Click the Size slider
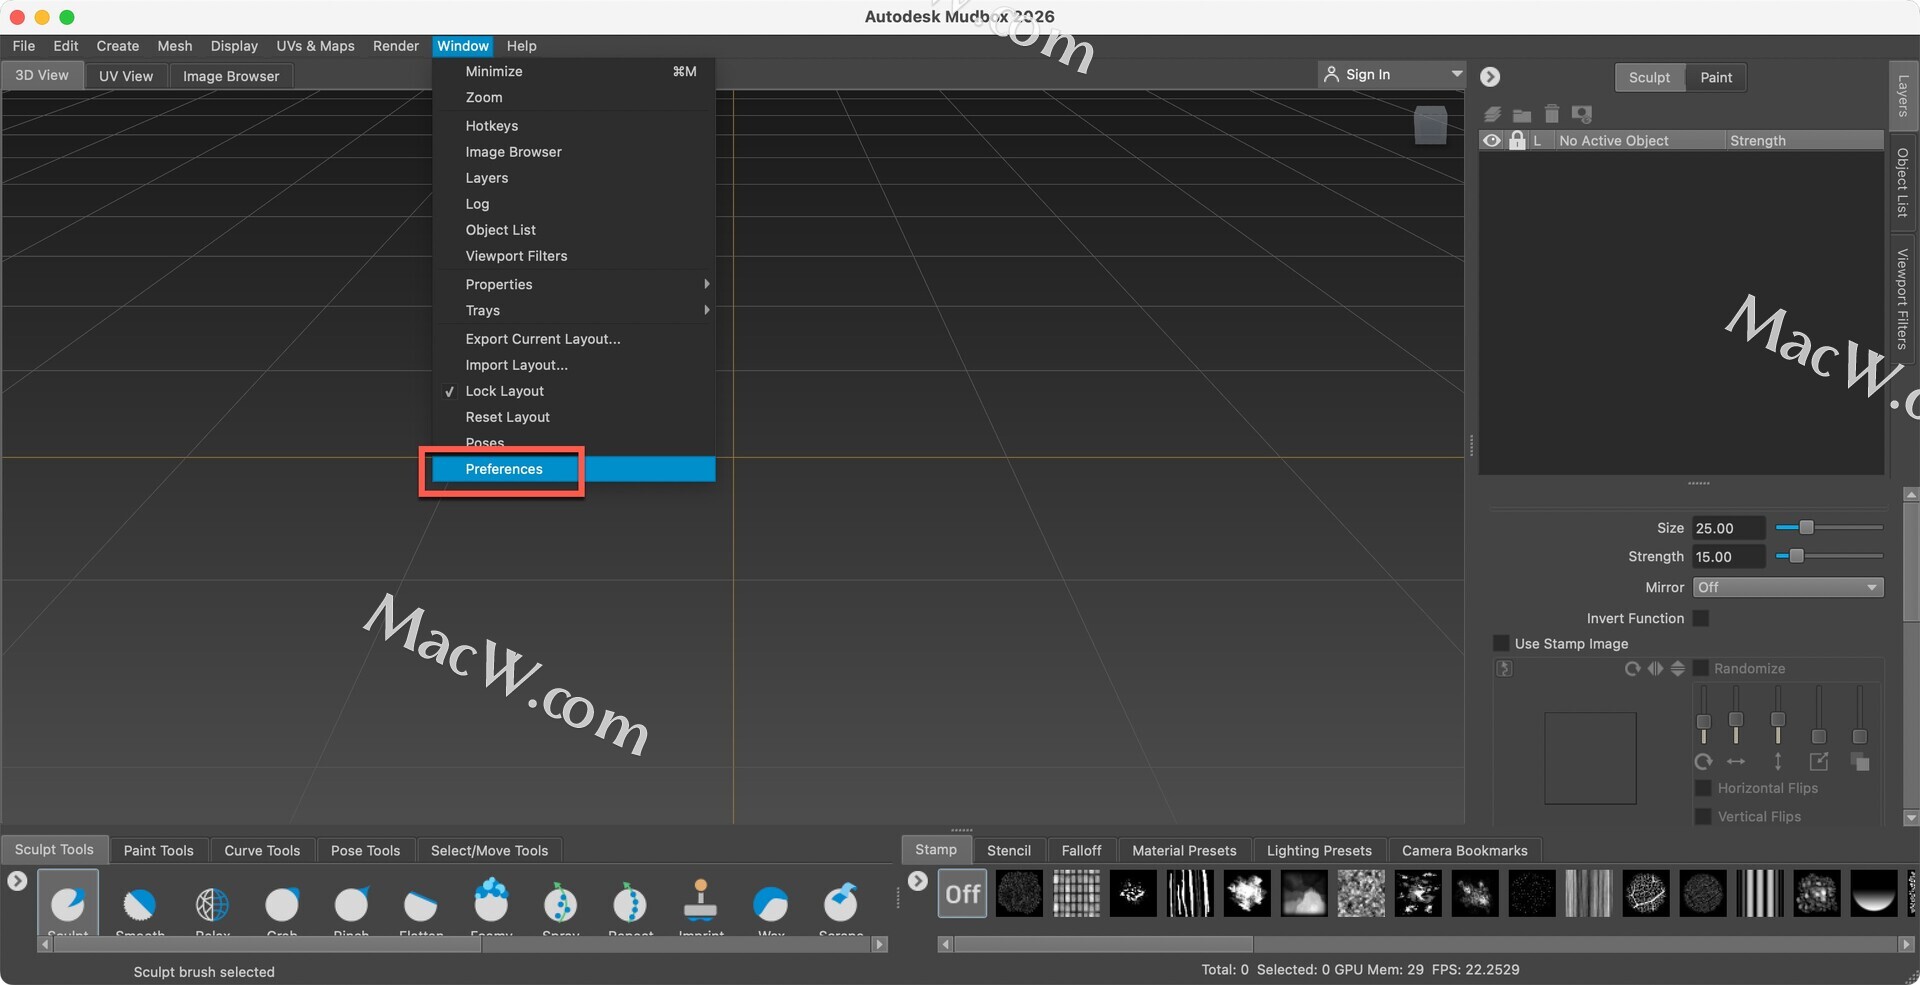The image size is (1920, 985). point(1829,527)
